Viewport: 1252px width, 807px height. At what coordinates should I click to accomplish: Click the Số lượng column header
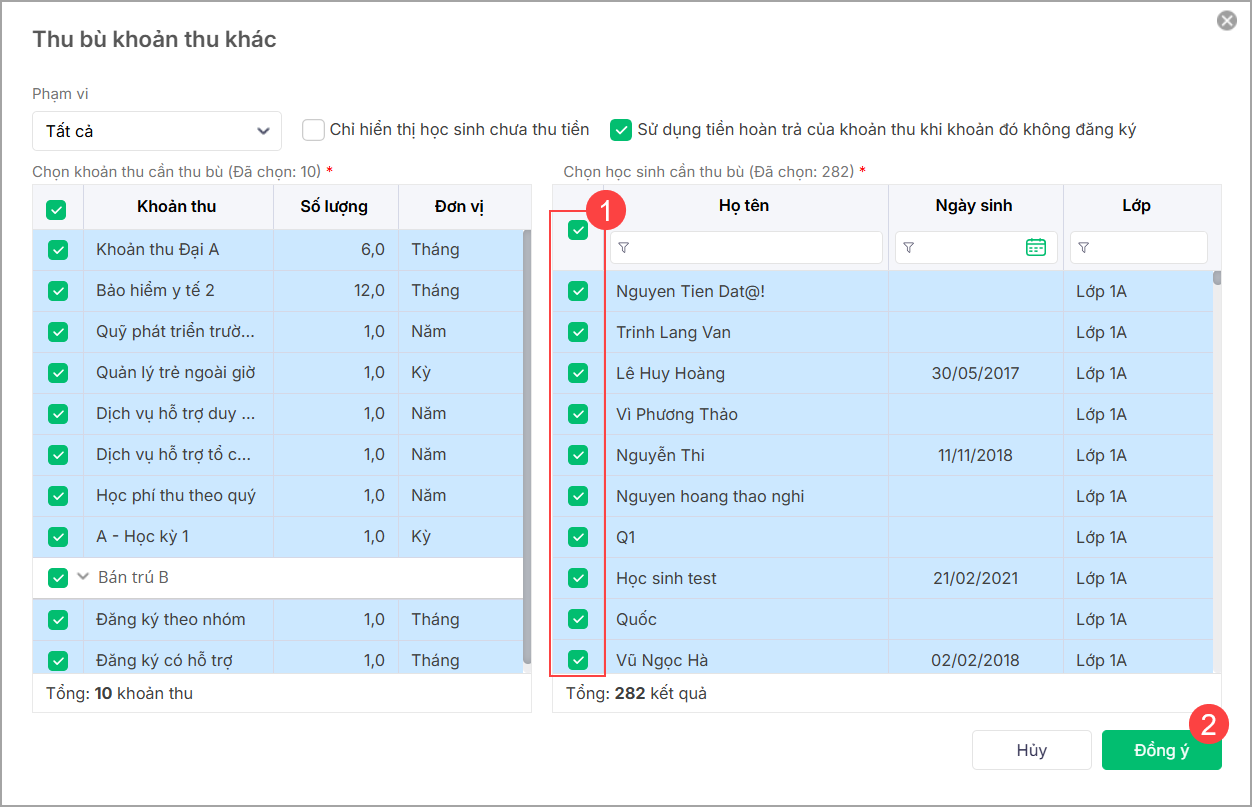point(335,207)
